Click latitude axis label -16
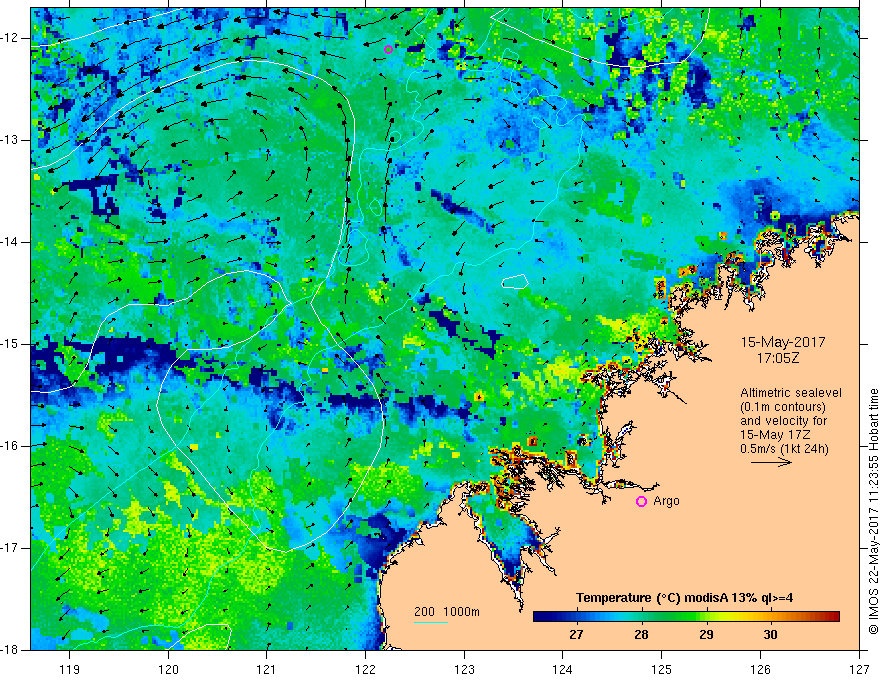The height and width of the screenshot is (680, 880). 10,446
